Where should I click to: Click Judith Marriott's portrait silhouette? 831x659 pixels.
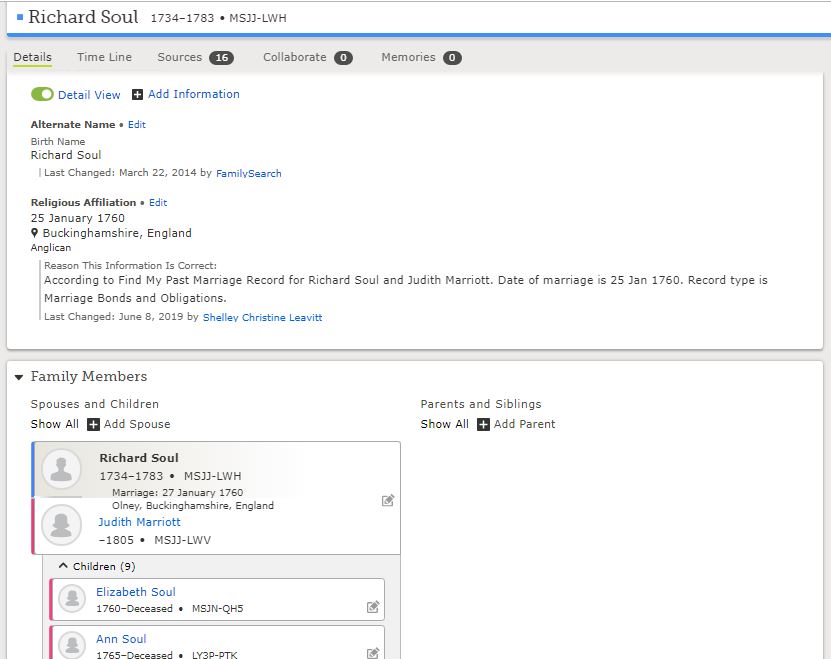[61, 525]
